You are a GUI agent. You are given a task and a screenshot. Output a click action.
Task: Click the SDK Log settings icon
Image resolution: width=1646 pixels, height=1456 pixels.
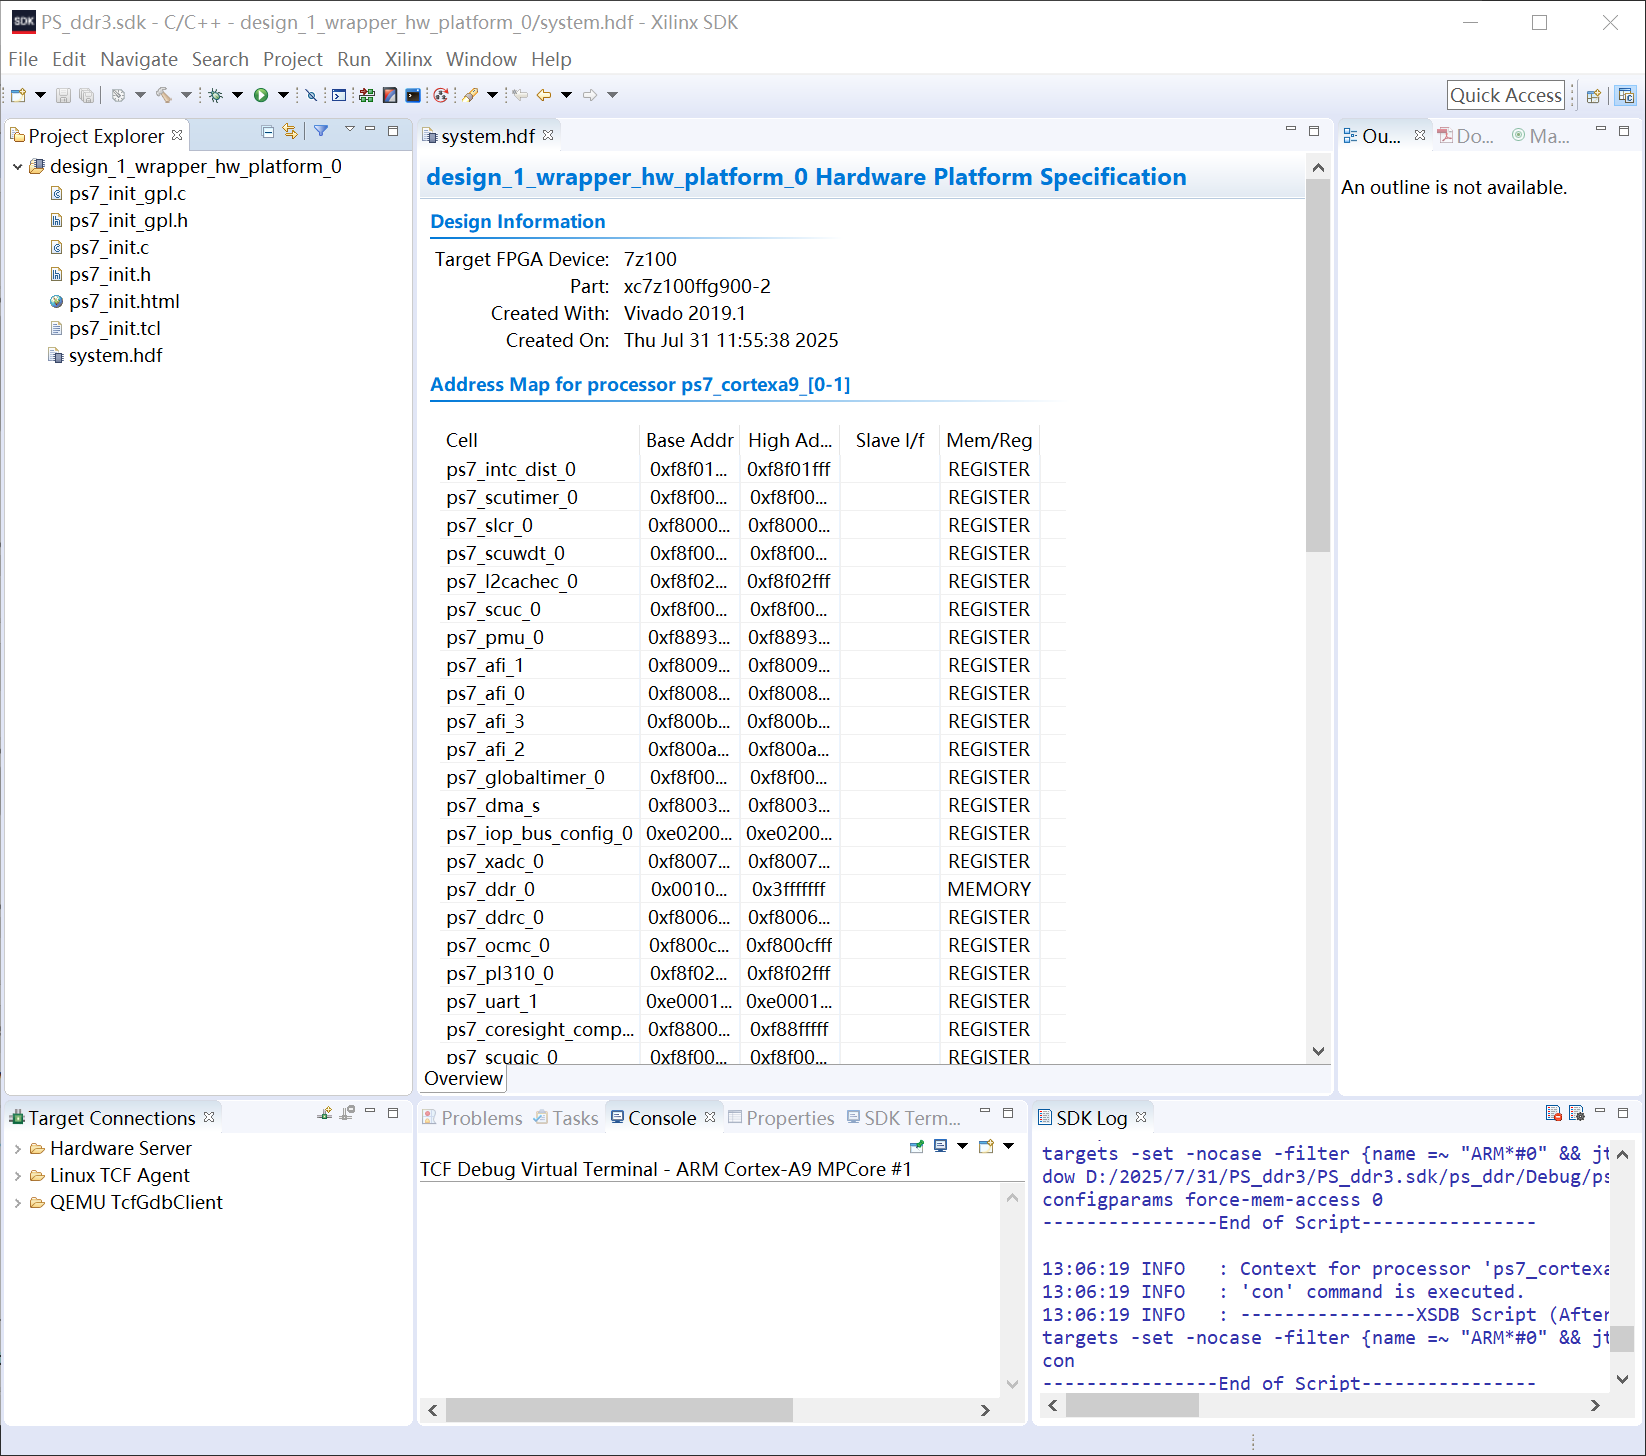(1577, 1113)
